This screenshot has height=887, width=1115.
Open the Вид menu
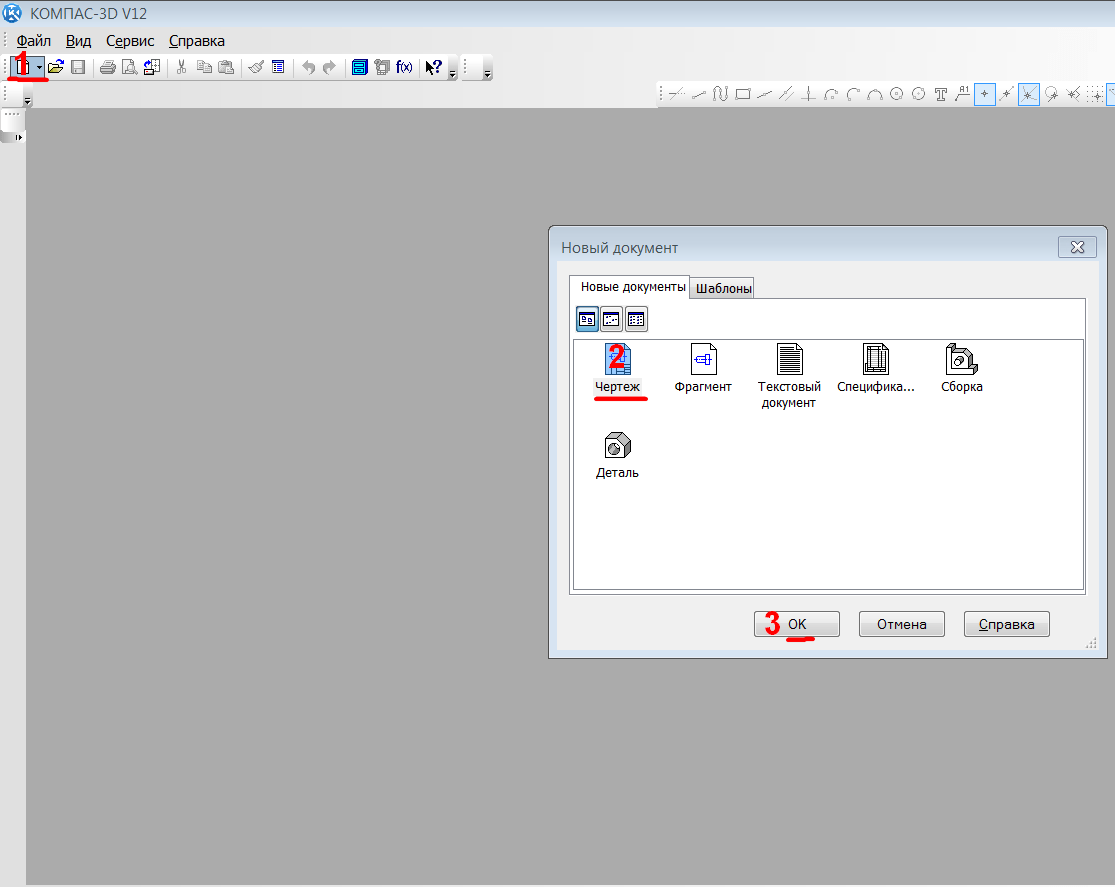78,41
